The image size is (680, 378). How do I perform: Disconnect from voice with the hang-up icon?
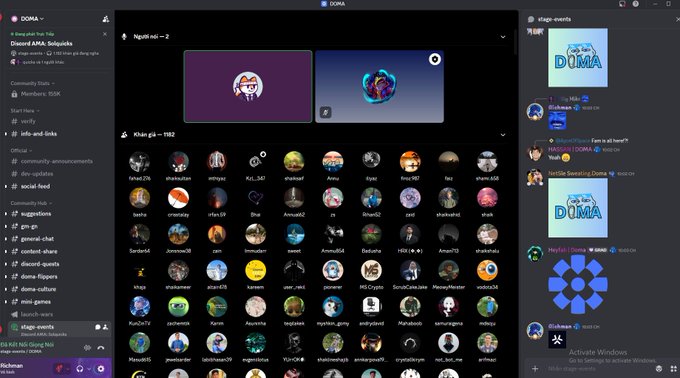coord(101,348)
